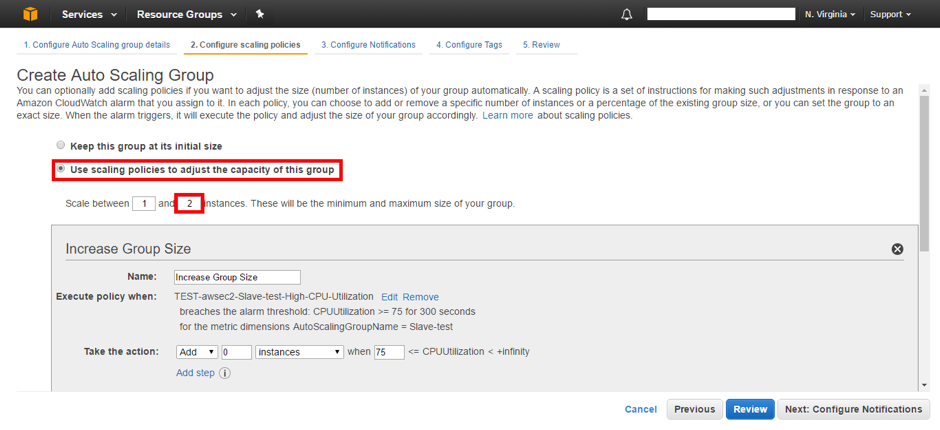The height and width of the screenshot is (430, 940).
Task: Select Keep this group at its initial size
Action: [x=61, y=145]
